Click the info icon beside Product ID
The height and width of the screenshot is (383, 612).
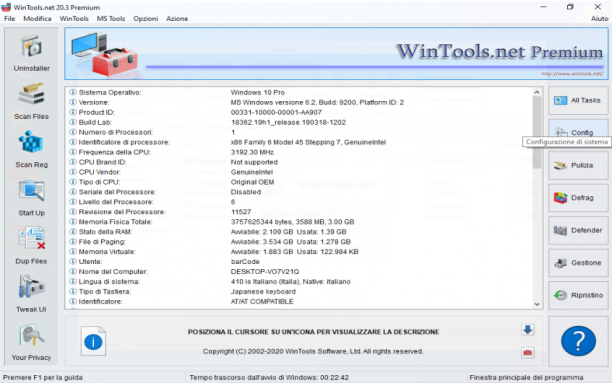pos(73,112)
